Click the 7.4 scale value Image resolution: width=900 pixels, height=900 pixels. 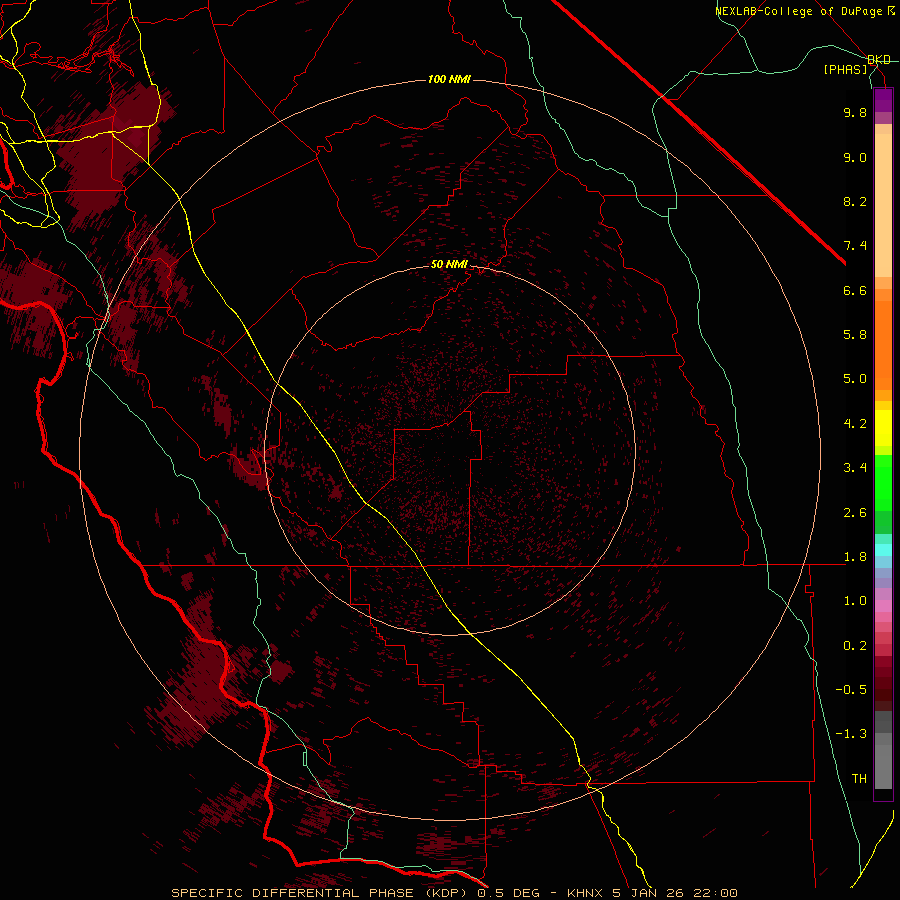pyautogui.click(x=855, y=246)
